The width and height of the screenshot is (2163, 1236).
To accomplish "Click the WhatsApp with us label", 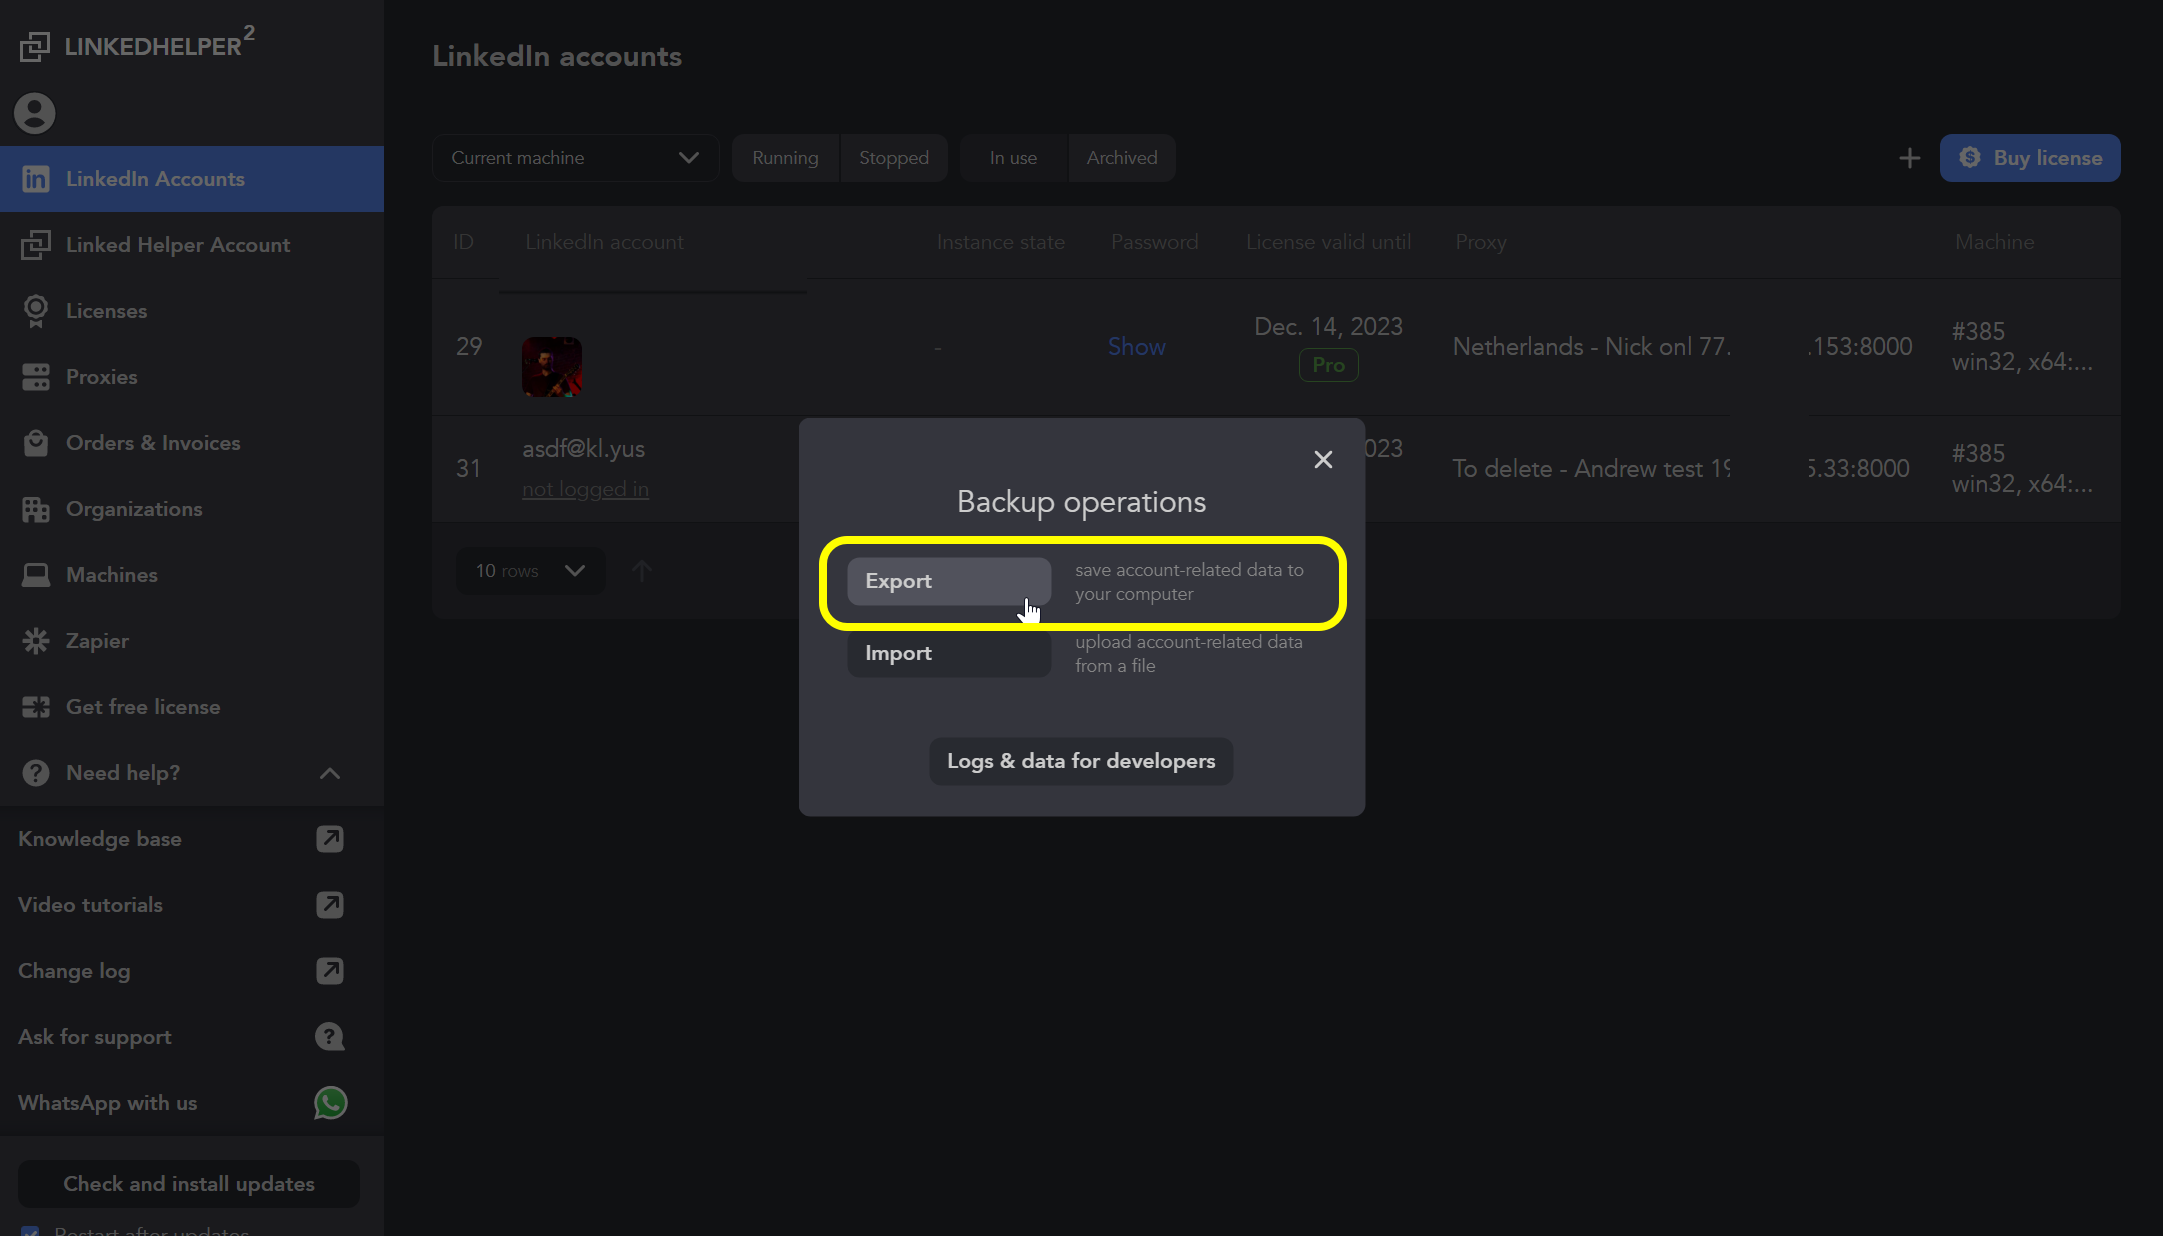I will (x=107, y=1103).
